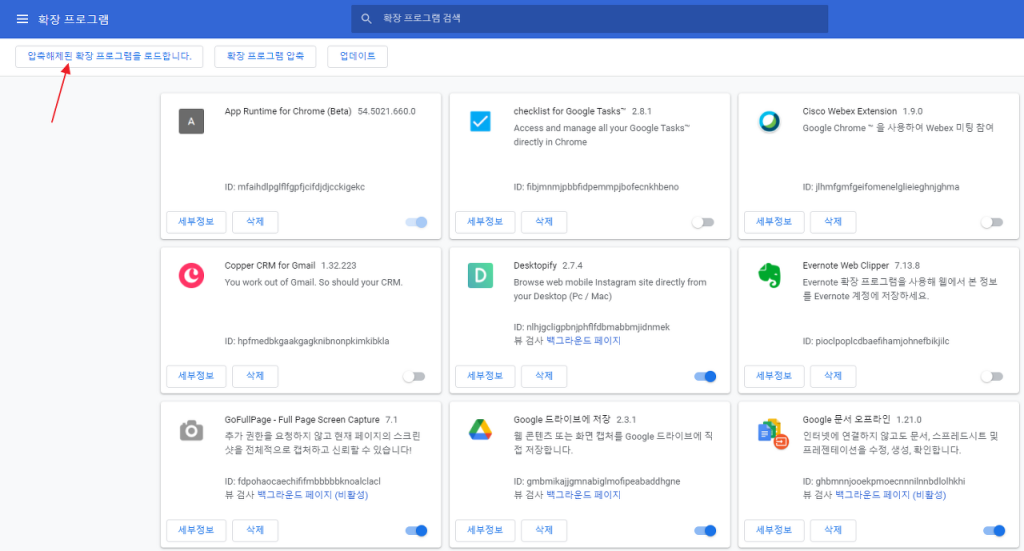Click the App Runtime for Chrome icon
The width and height of the screenshot is (1024, 551).
(191, 121)
